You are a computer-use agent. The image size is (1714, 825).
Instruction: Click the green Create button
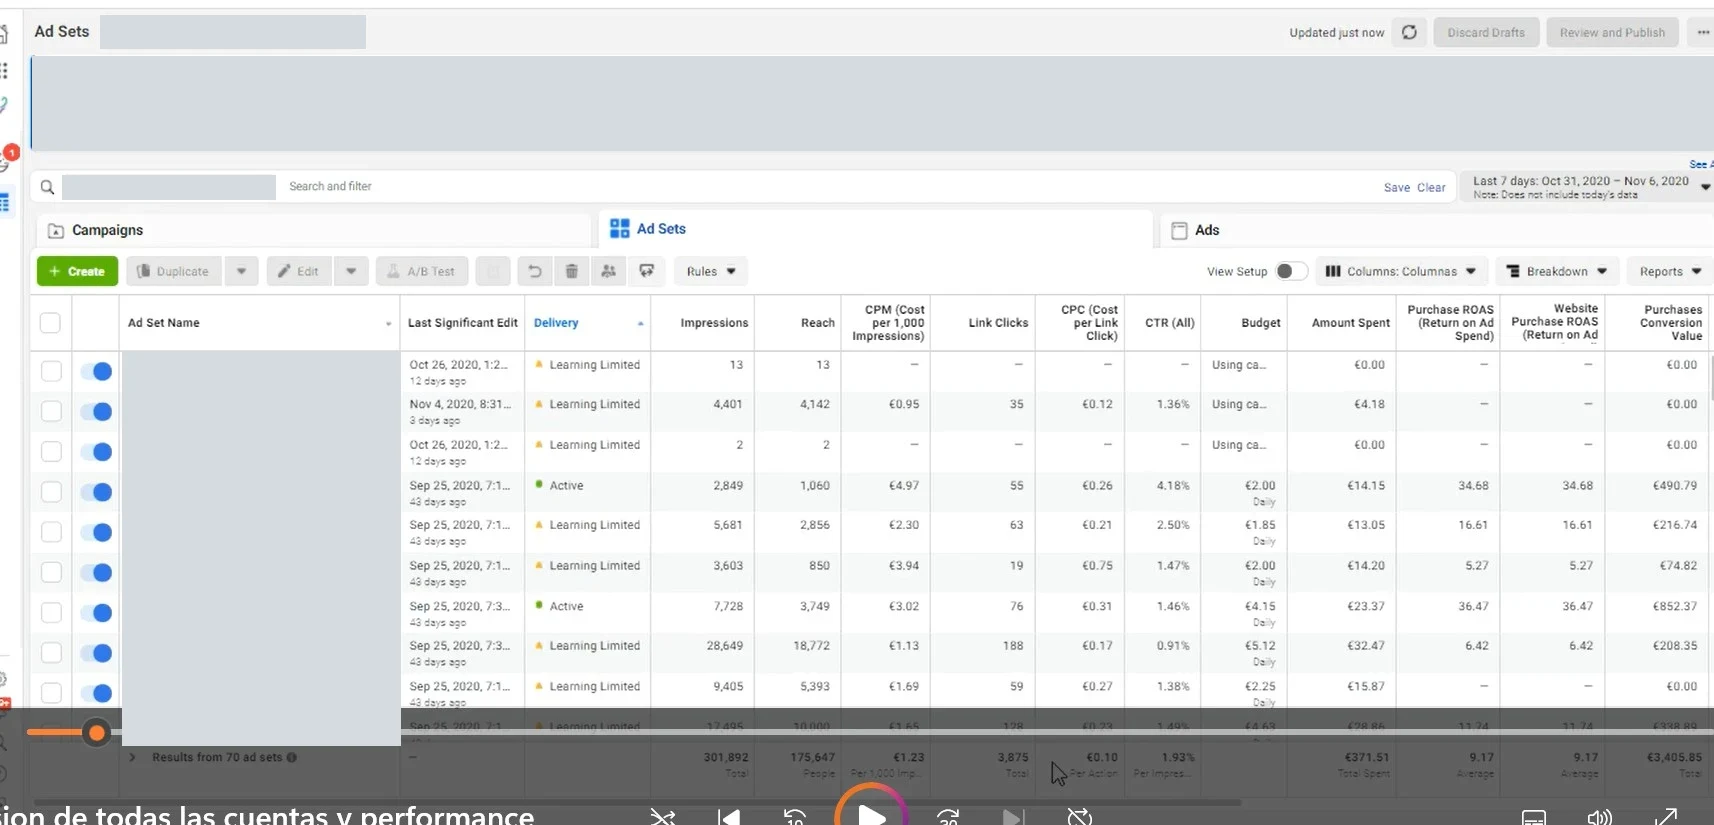77,271
